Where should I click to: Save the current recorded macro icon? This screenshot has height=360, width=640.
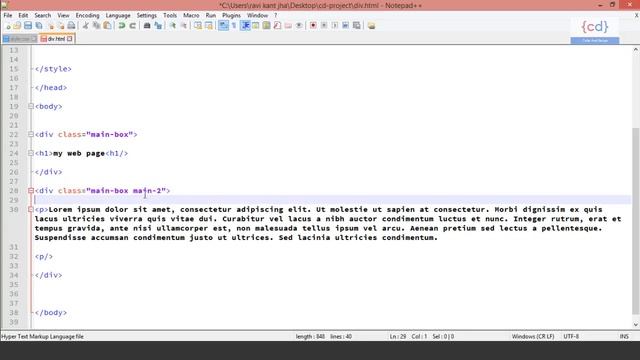[356, 26]
